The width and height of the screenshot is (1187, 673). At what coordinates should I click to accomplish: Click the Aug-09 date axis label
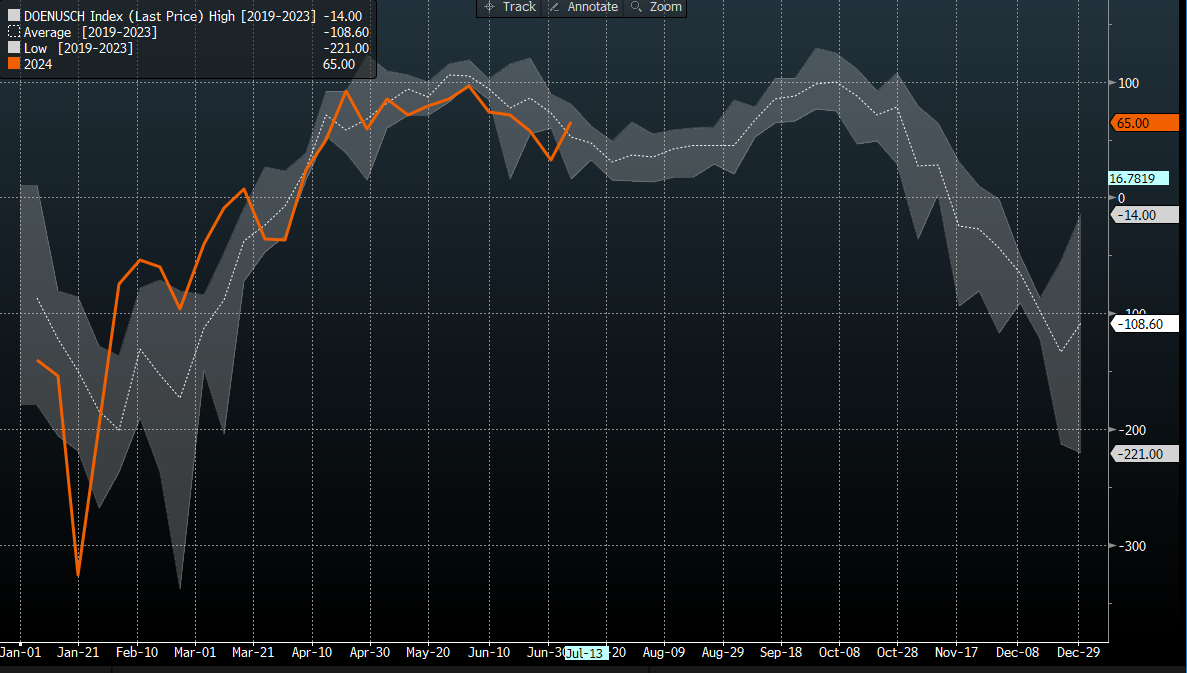[x=664, y=652]
